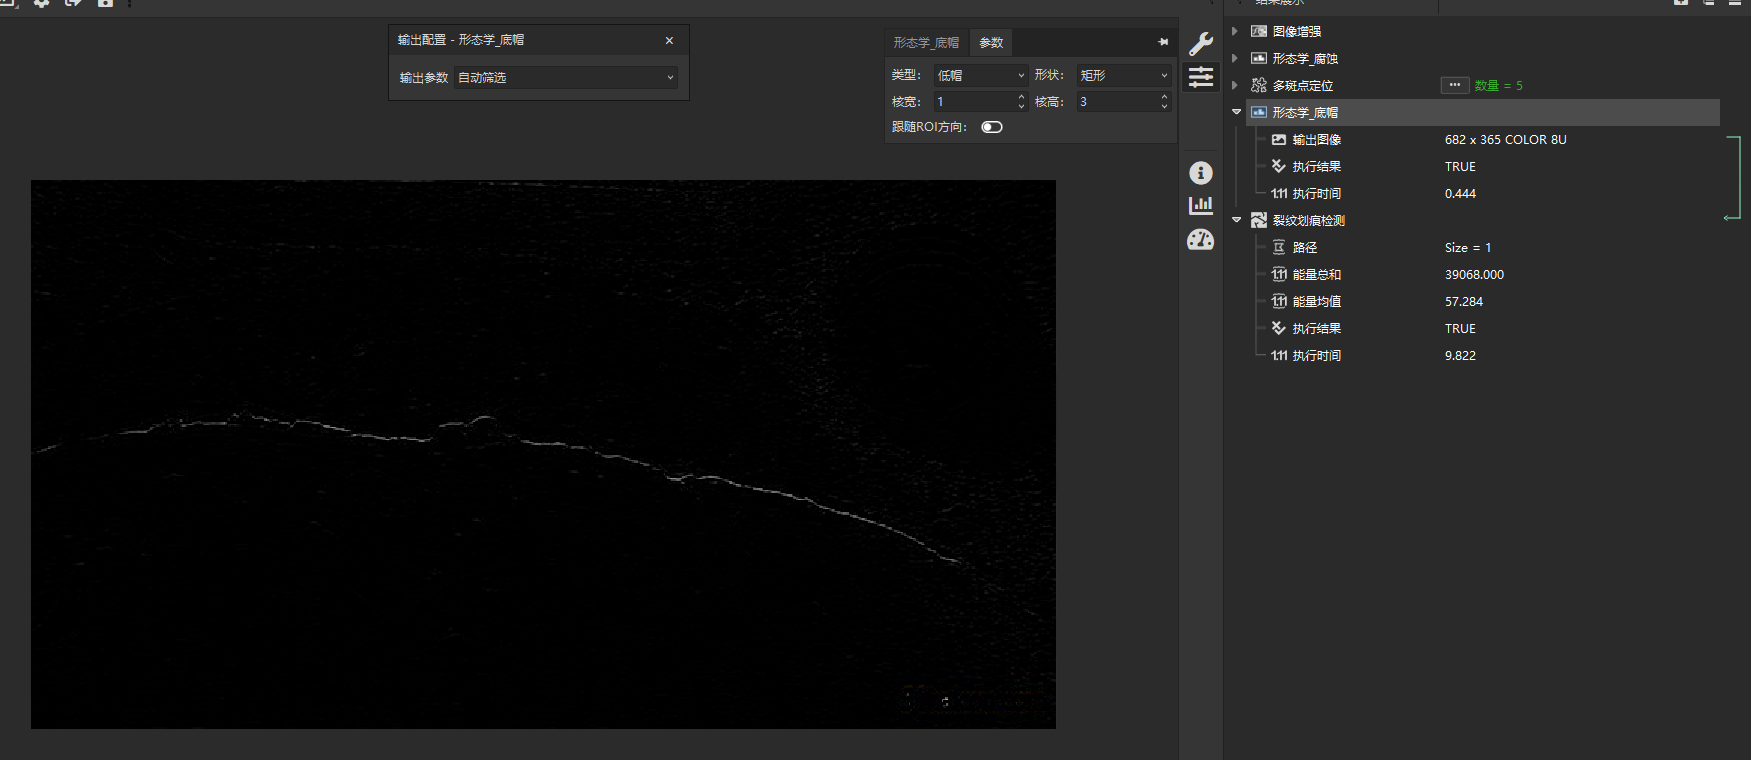This screenshot has width=1751, height=760.
Task: Click the info circle icon
Action: [1200, 173]
